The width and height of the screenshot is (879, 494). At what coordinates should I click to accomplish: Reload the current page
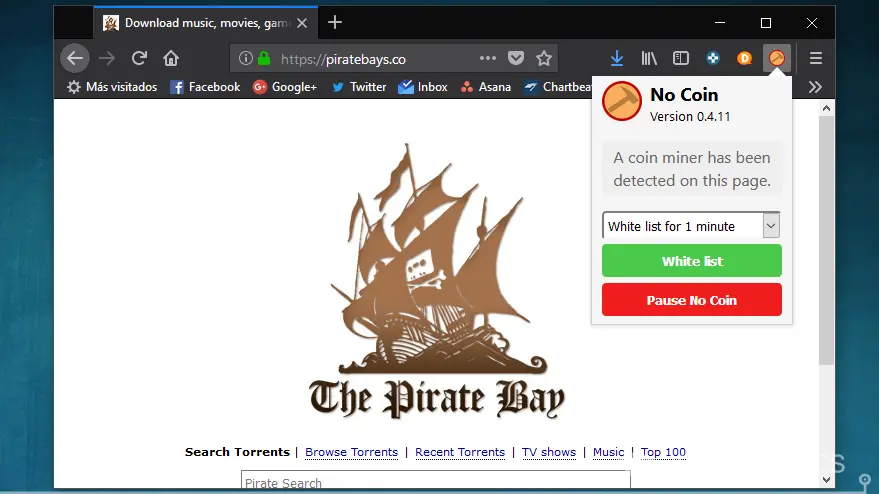click(x=139, y=58)
